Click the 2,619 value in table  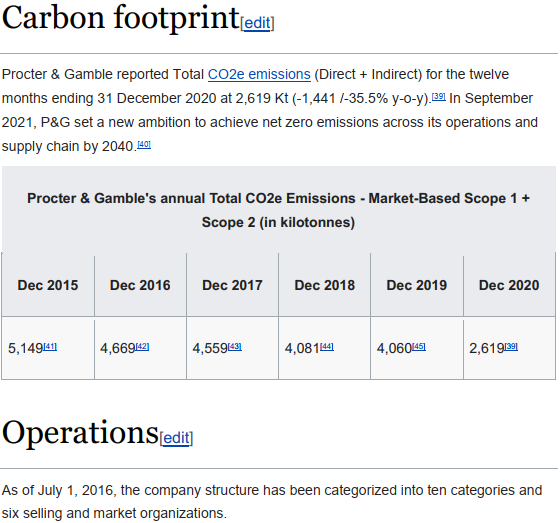(486, 348)
